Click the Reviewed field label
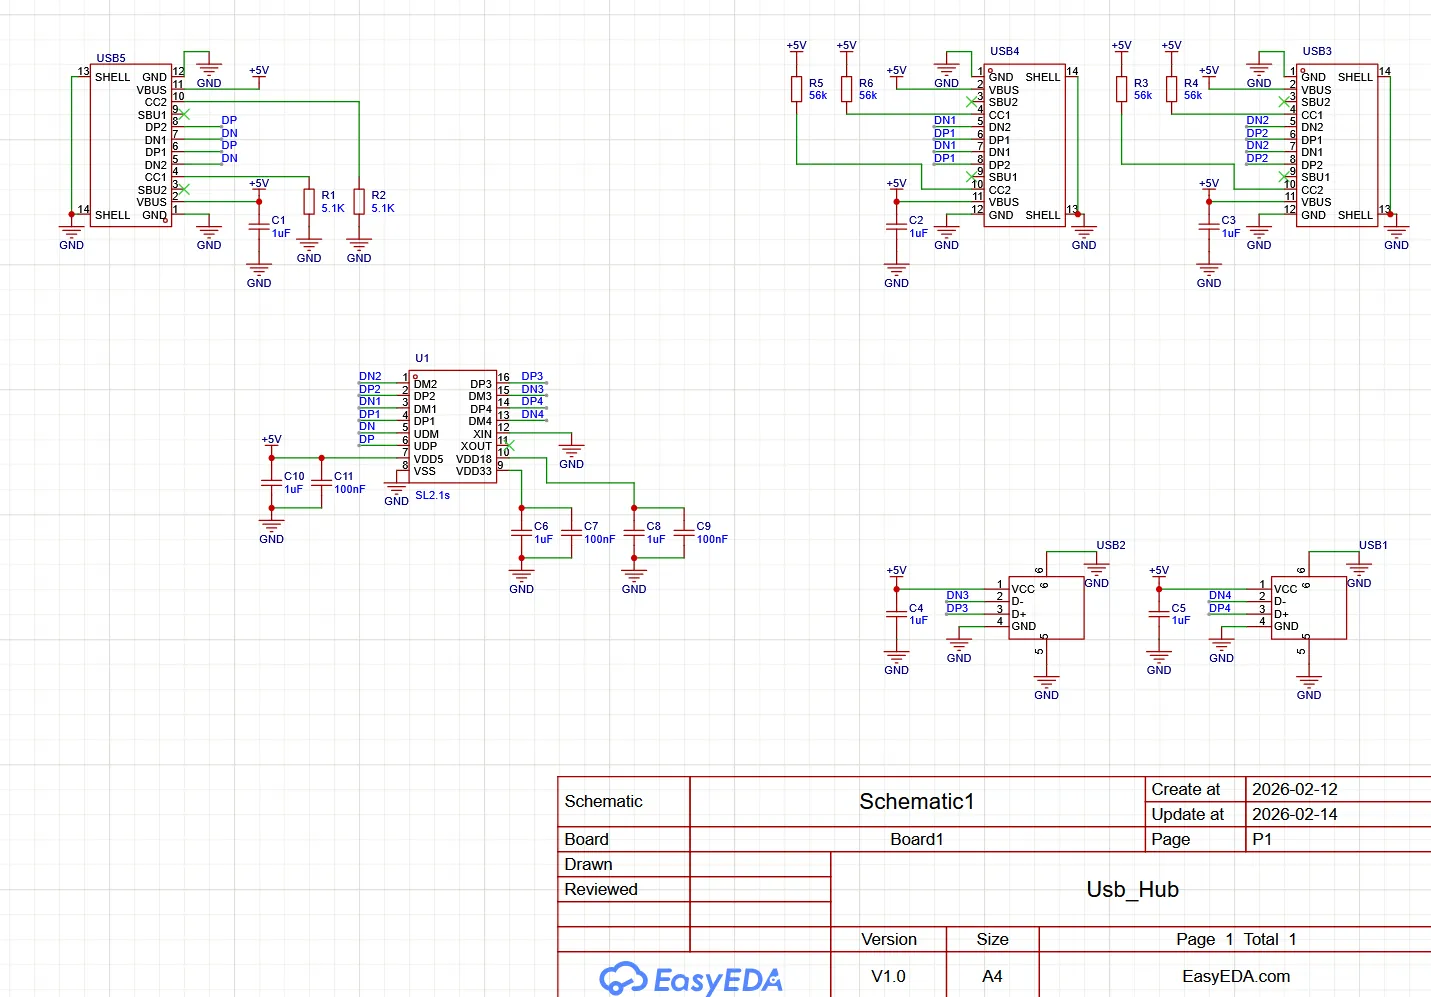1431x997 pixels. (x=601, y=889)
